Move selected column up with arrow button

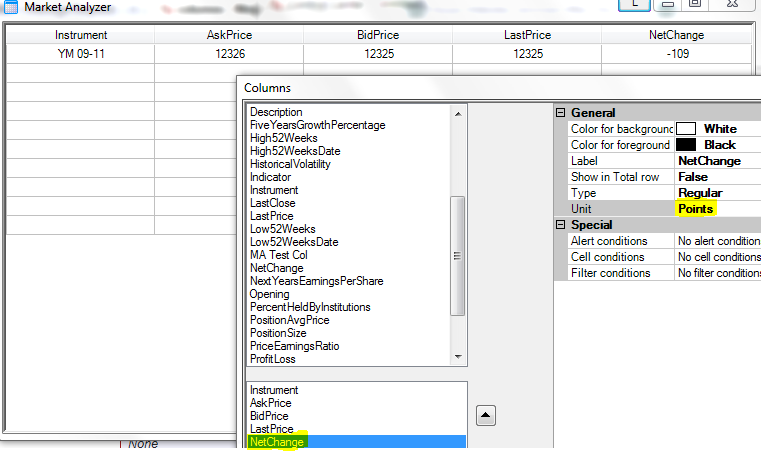click(x=486, y=416)
